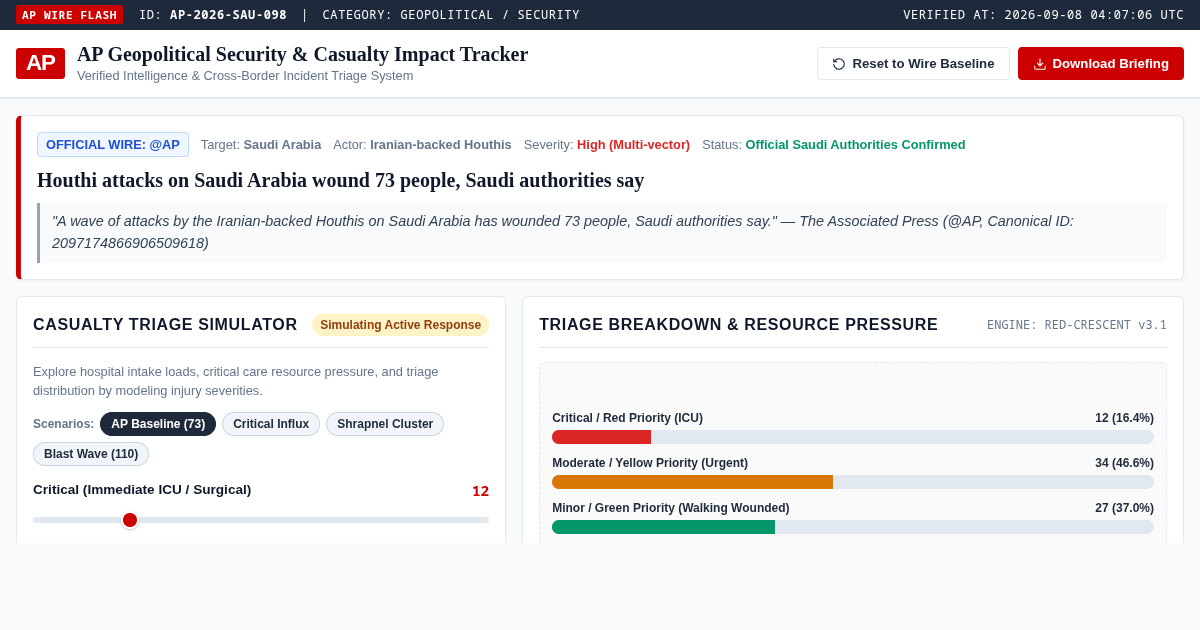Click the Critical (Immediate ICU / Surgical) label
Viewport: 1200px width, 630px height.
coord(142,490)
